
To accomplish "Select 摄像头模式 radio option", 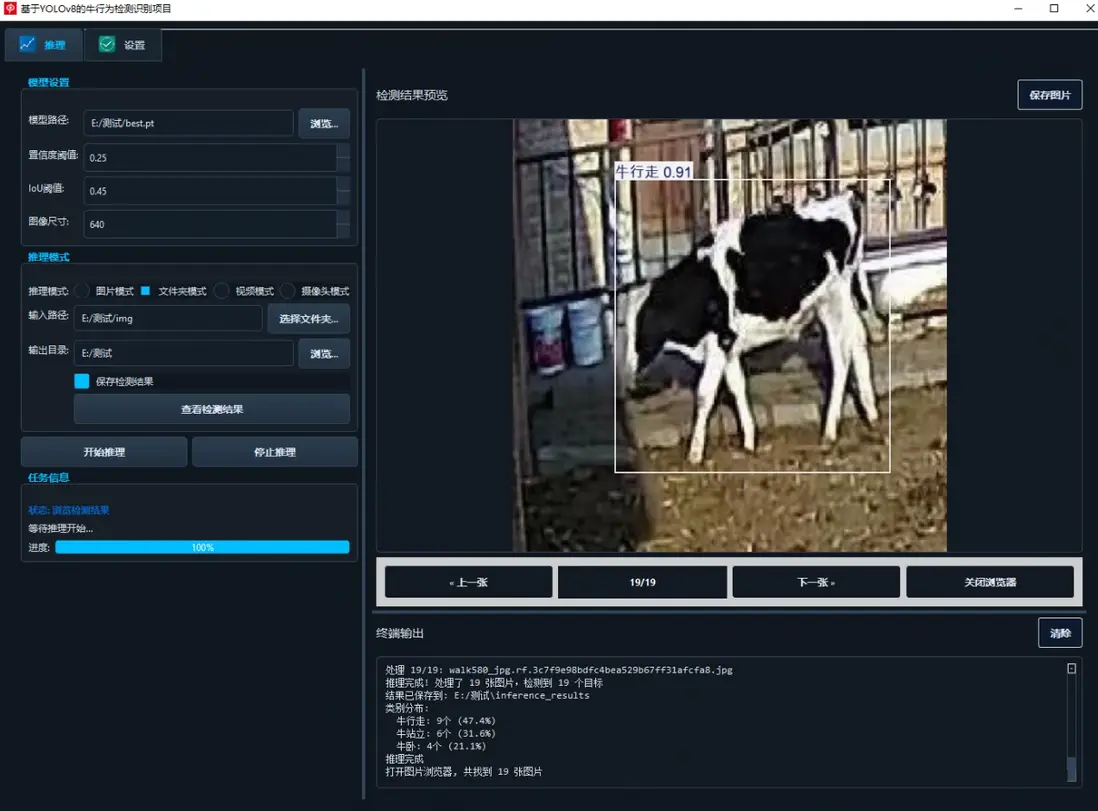I will point(315,291).
